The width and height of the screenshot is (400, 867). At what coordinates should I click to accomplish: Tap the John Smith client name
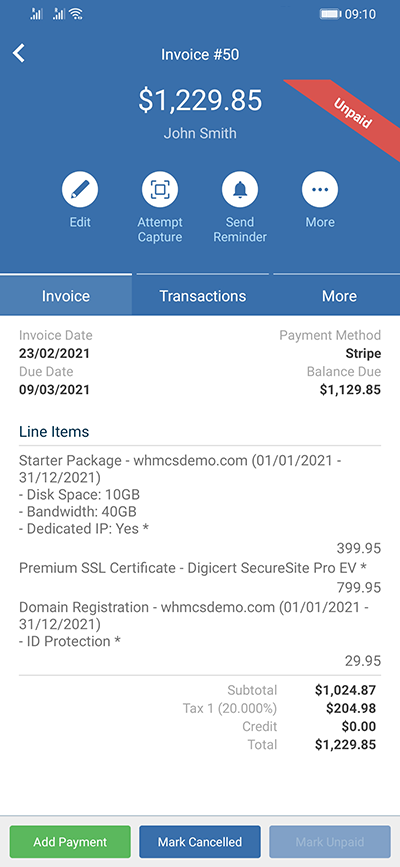click(200, 133)
